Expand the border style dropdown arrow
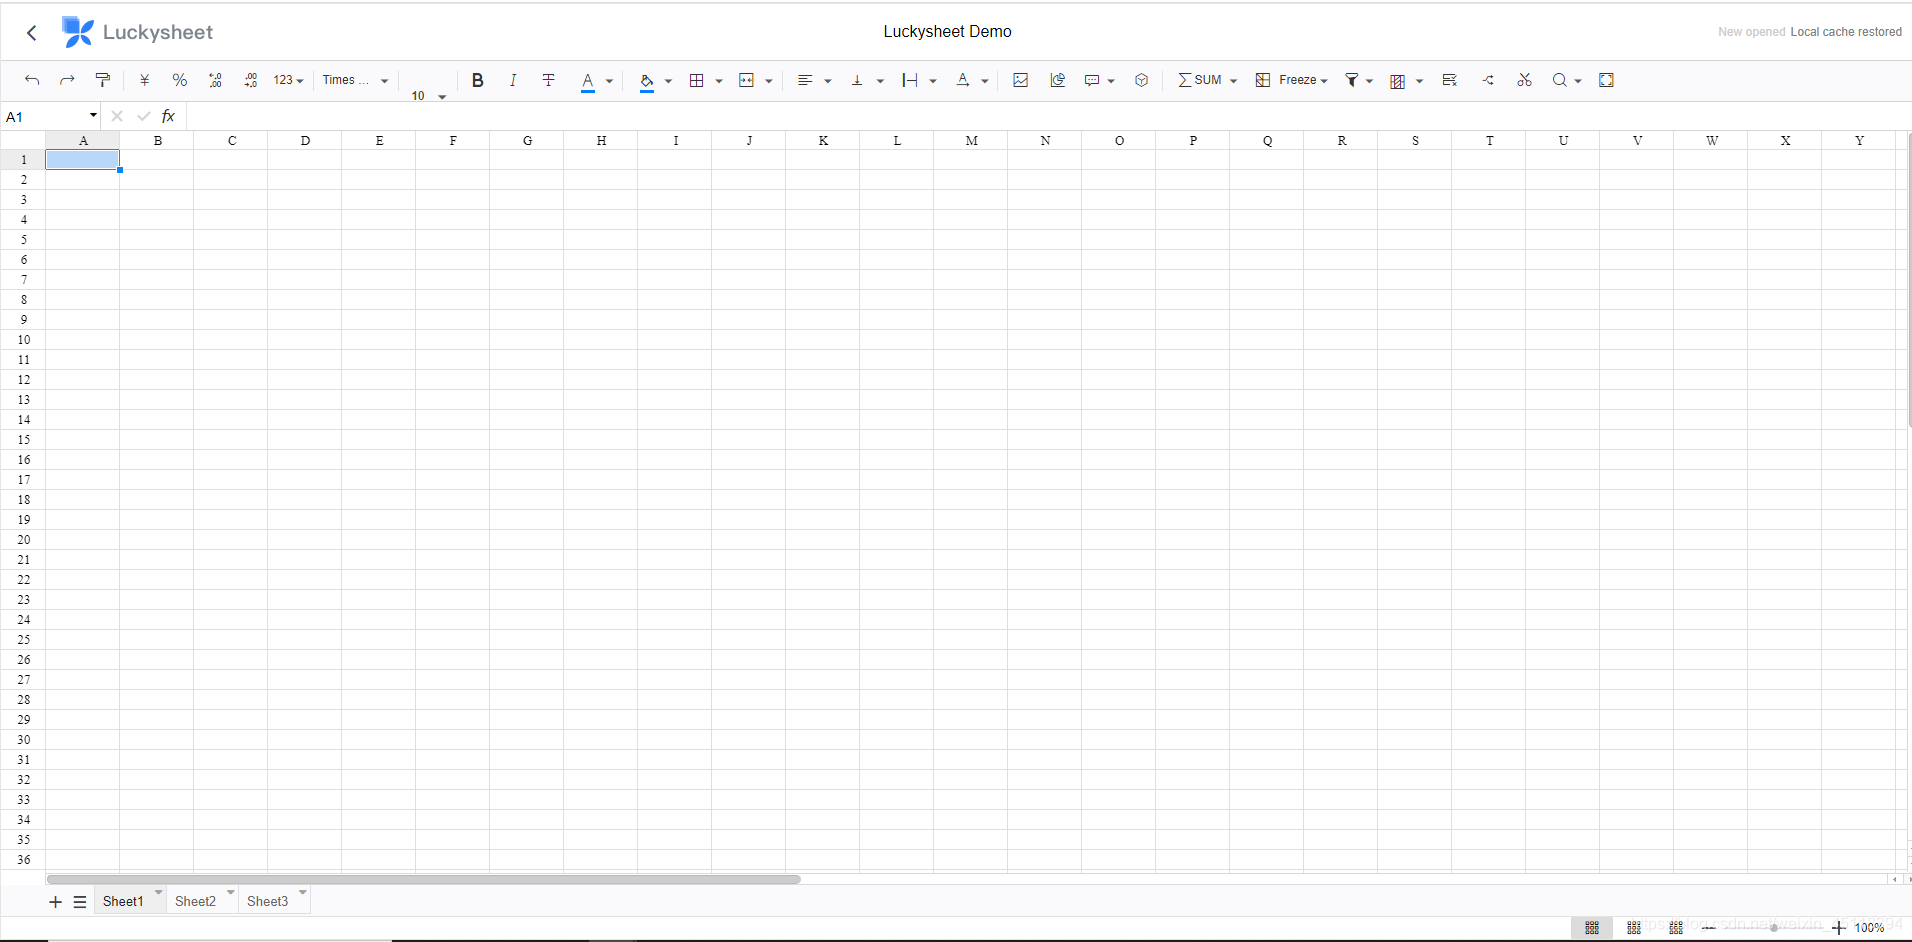 click(x=718, y=81)
